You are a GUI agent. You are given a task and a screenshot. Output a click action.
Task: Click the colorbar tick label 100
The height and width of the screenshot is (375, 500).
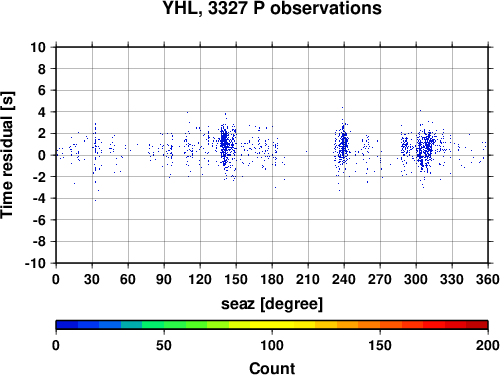(x=272, y=345)
